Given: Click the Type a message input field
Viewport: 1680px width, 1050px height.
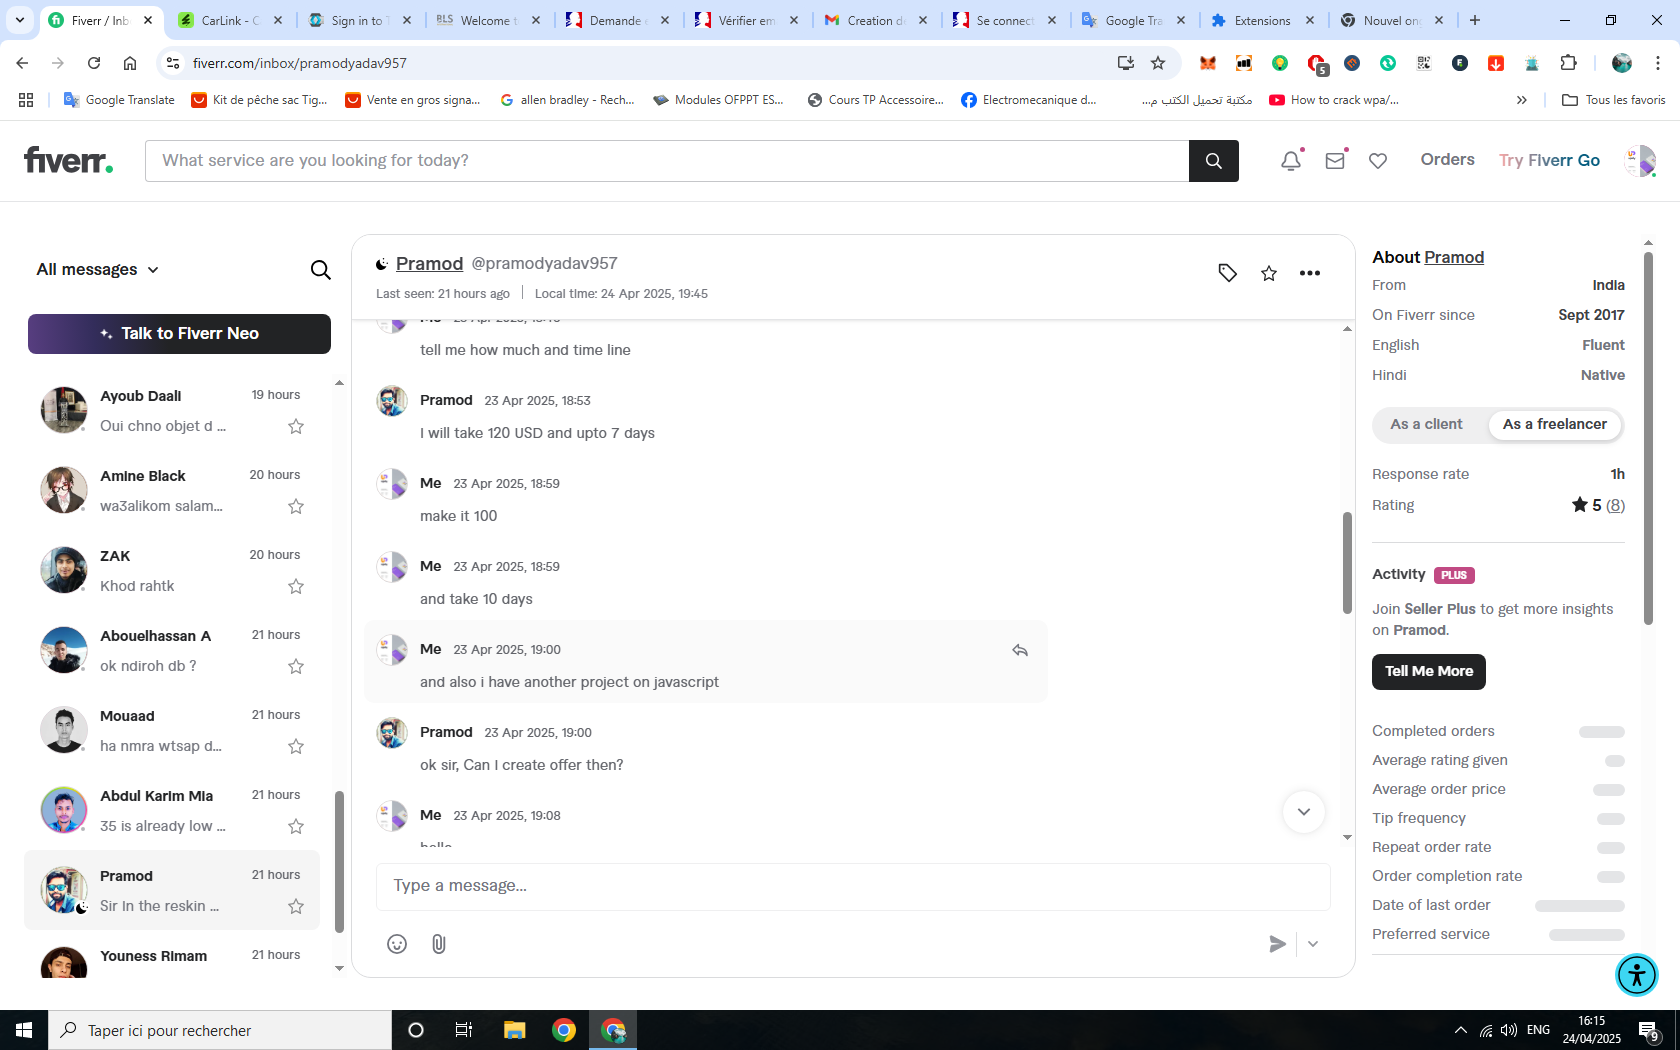Looking at the screenshot, I should tap(853, 886).
